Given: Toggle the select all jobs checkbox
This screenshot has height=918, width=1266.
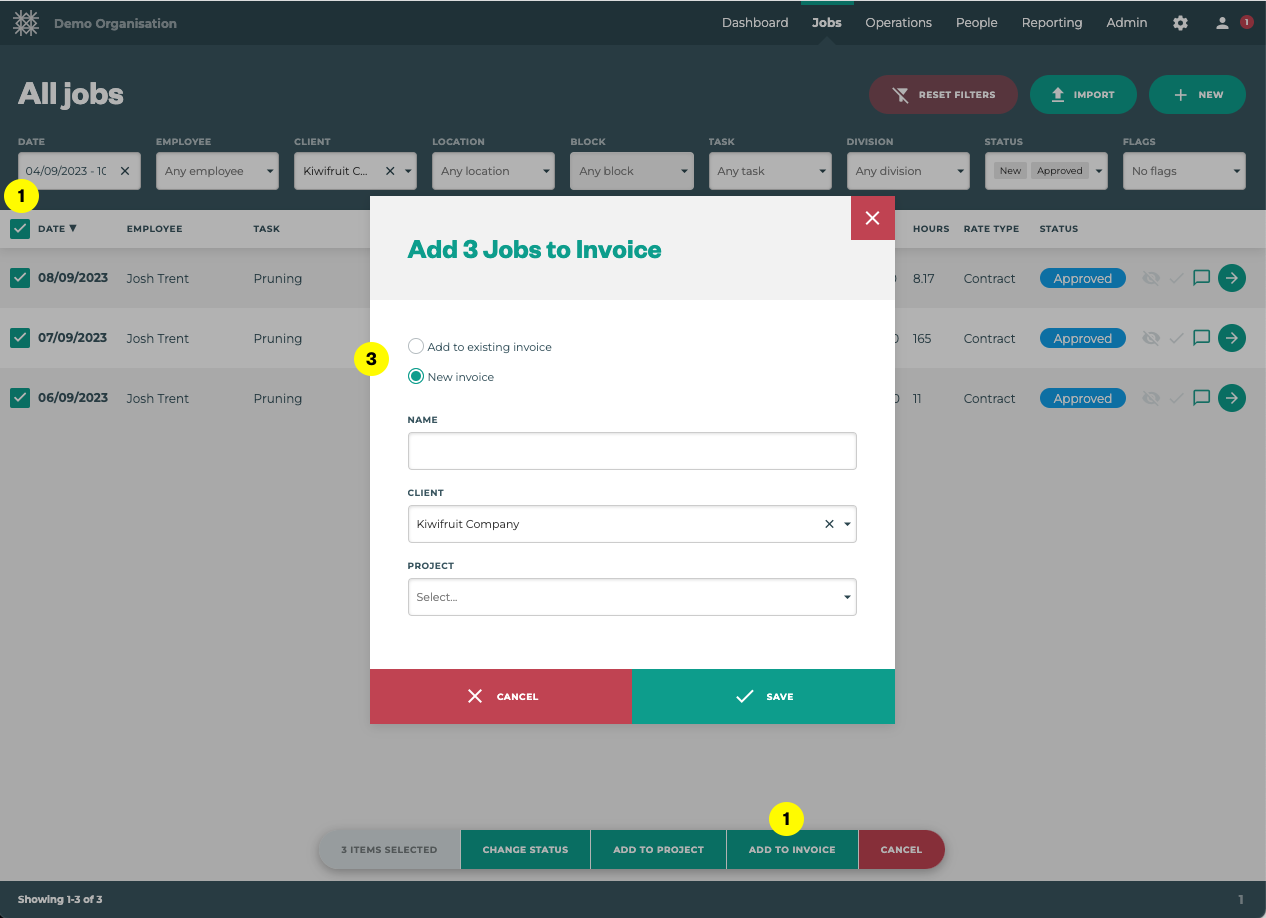Looking at the screenshot, I should pyautogui.click(x=20, y=229).
